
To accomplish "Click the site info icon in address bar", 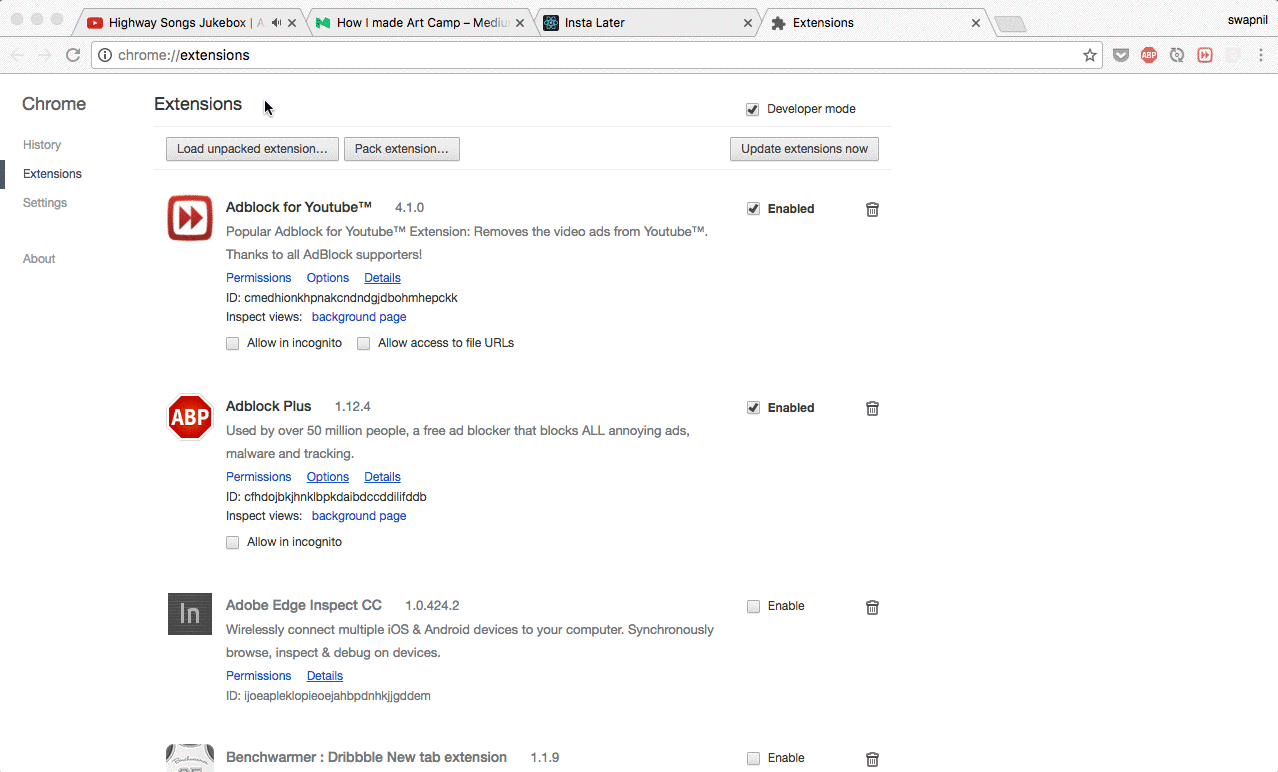I will tap(105, 55).
